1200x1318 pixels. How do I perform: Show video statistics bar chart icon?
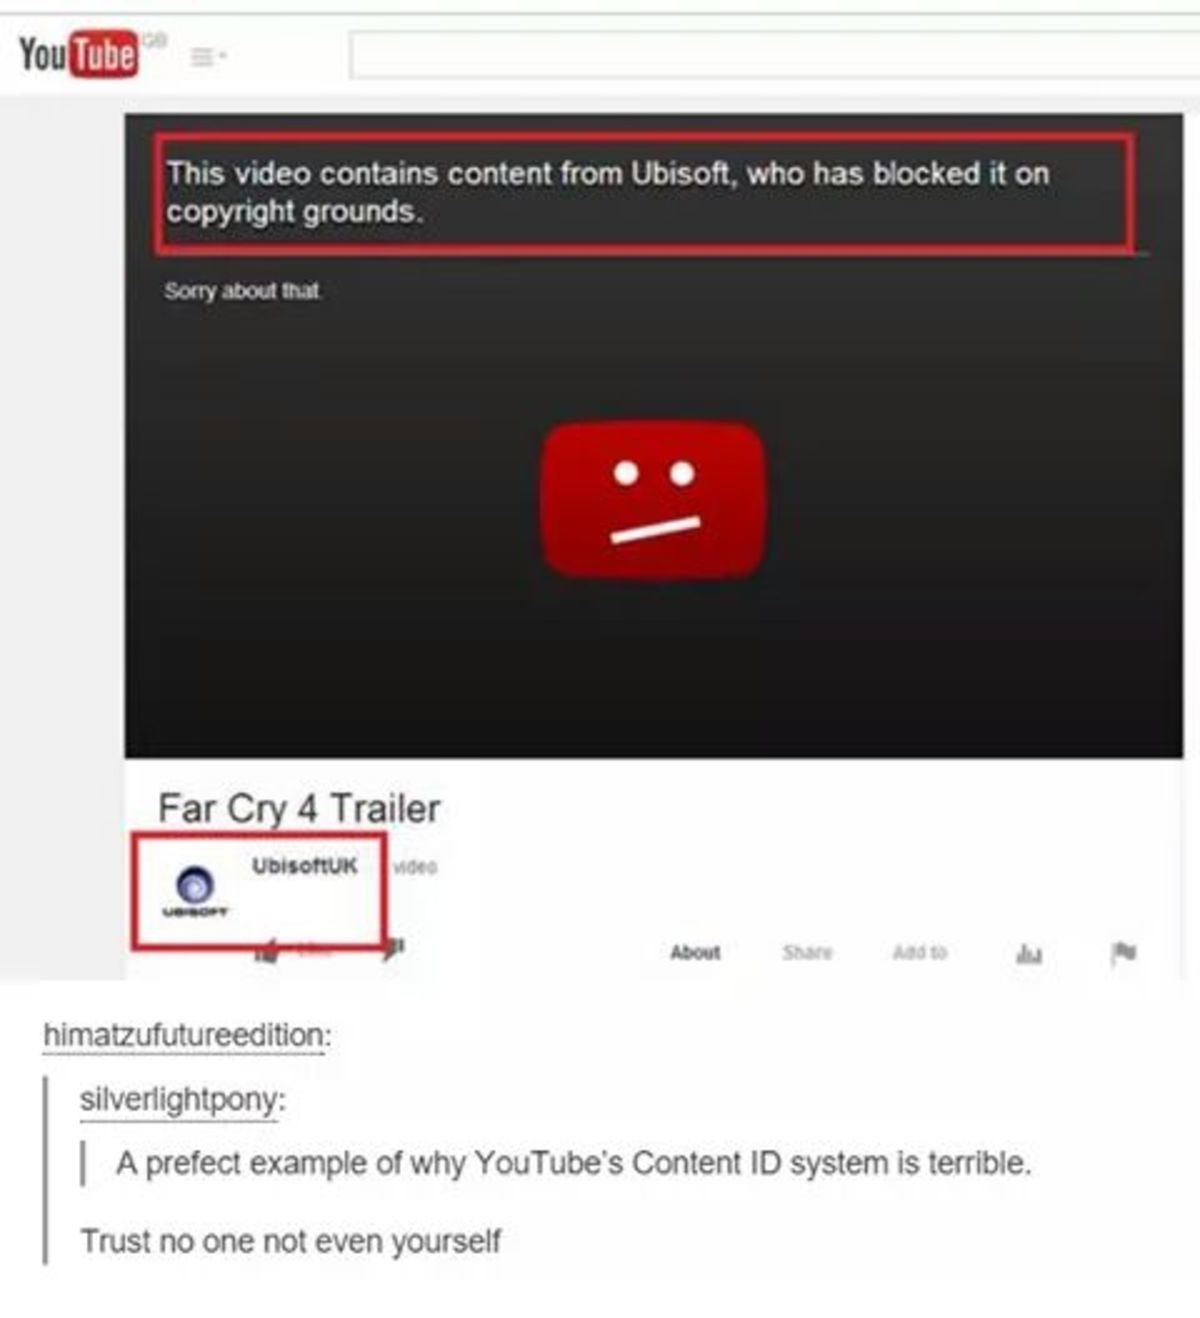pyautogui.click(x=1029, y=953)
